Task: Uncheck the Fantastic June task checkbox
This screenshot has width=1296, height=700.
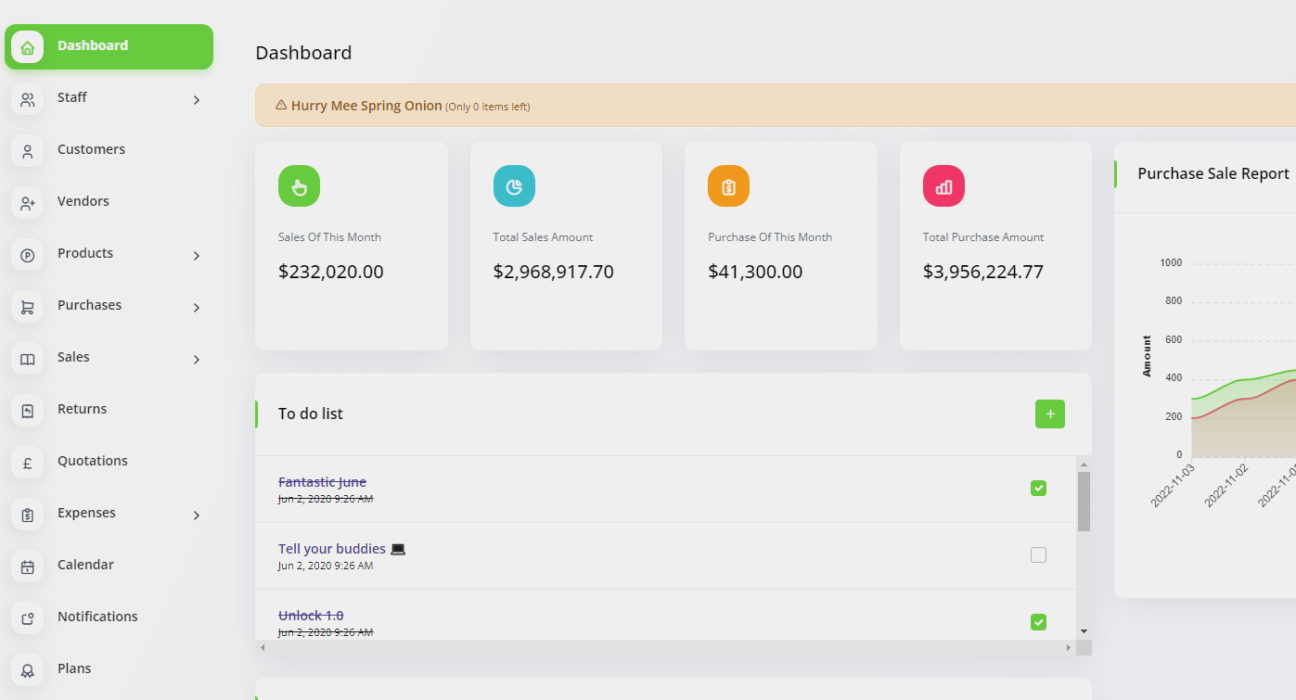Action: 1038,488
